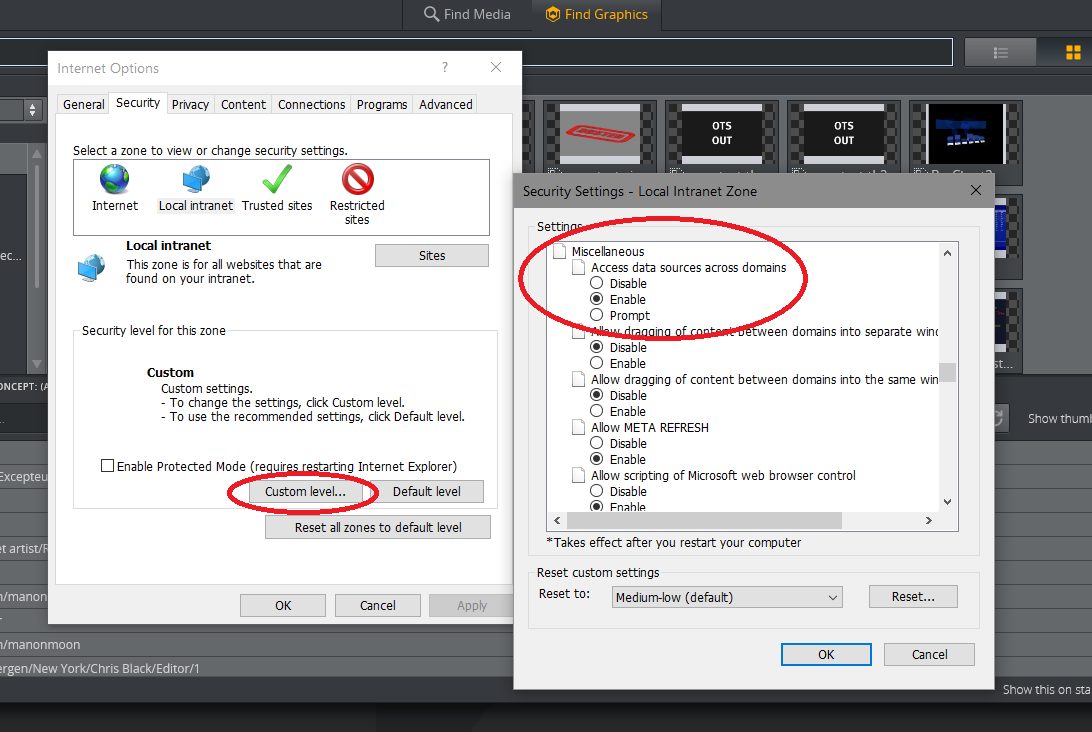Click OK in Internet Options
Image resolution: width=1092 pixels, height=732 pixels.
pos(283,605)
